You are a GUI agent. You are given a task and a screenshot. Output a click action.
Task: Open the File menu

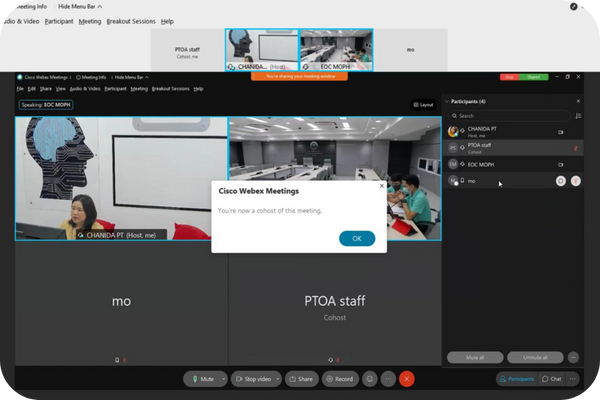20,89
